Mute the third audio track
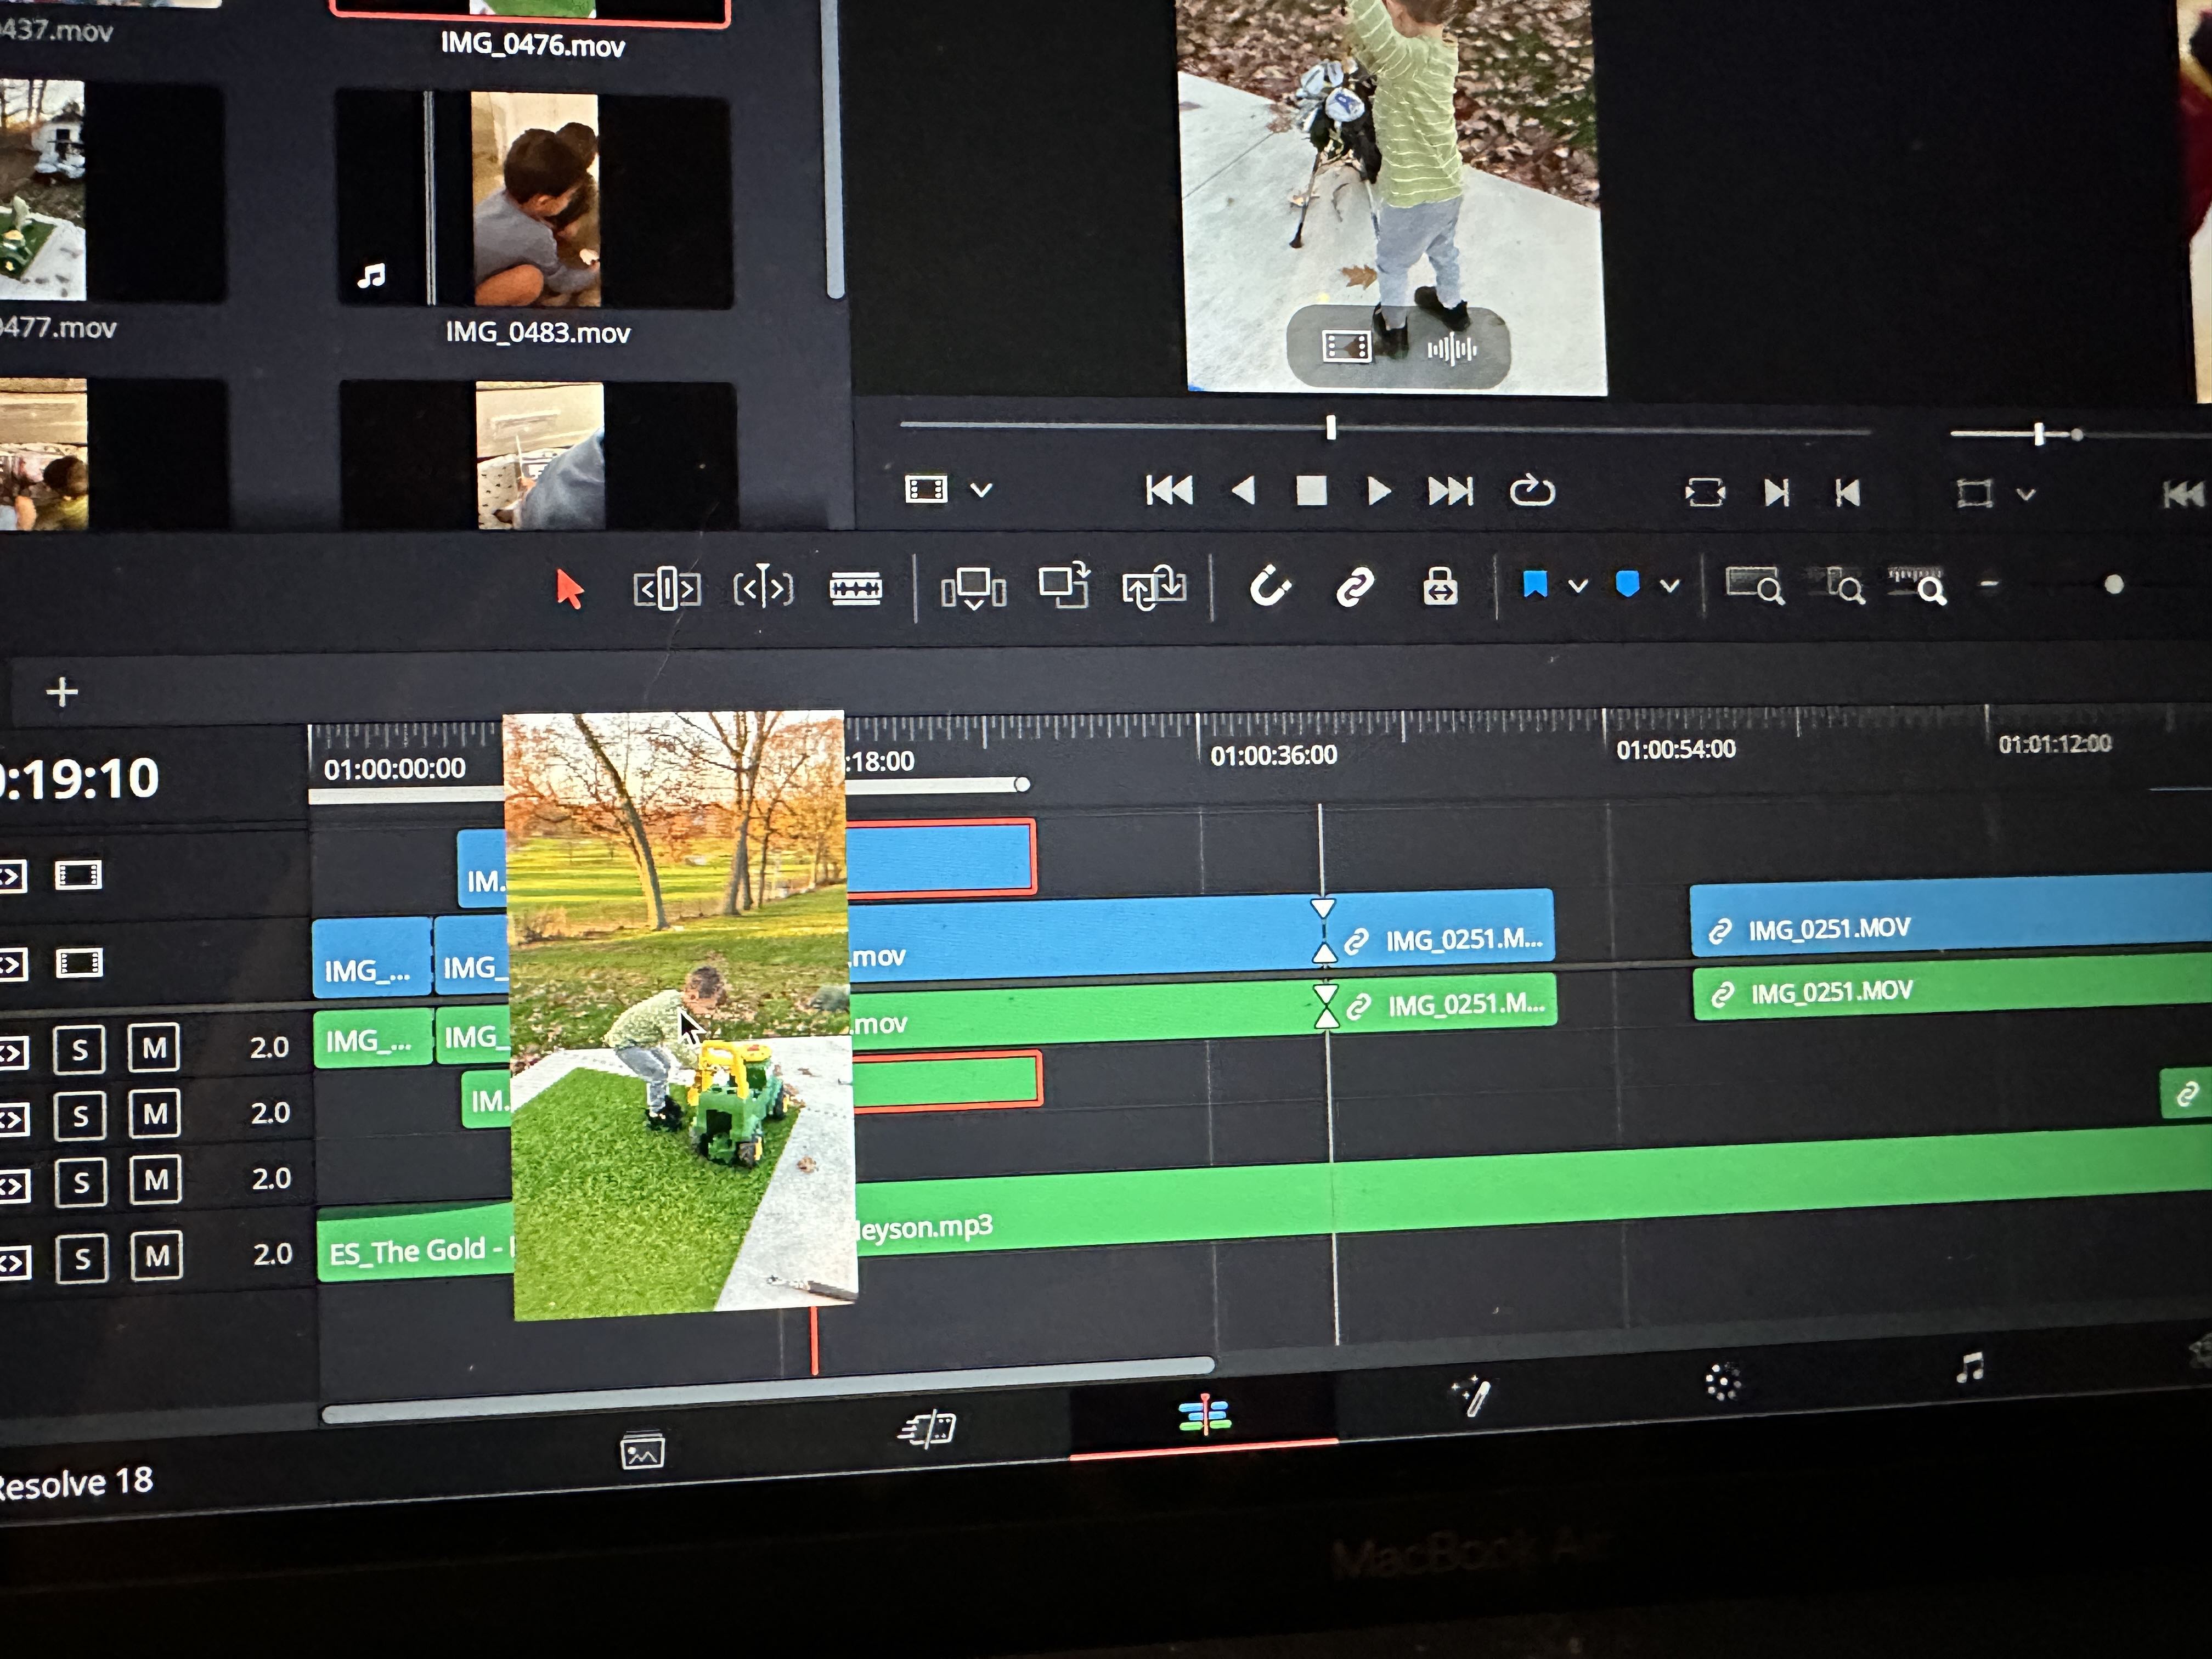Viewport: 2212px width, 1659px height. coord(156,1180)
